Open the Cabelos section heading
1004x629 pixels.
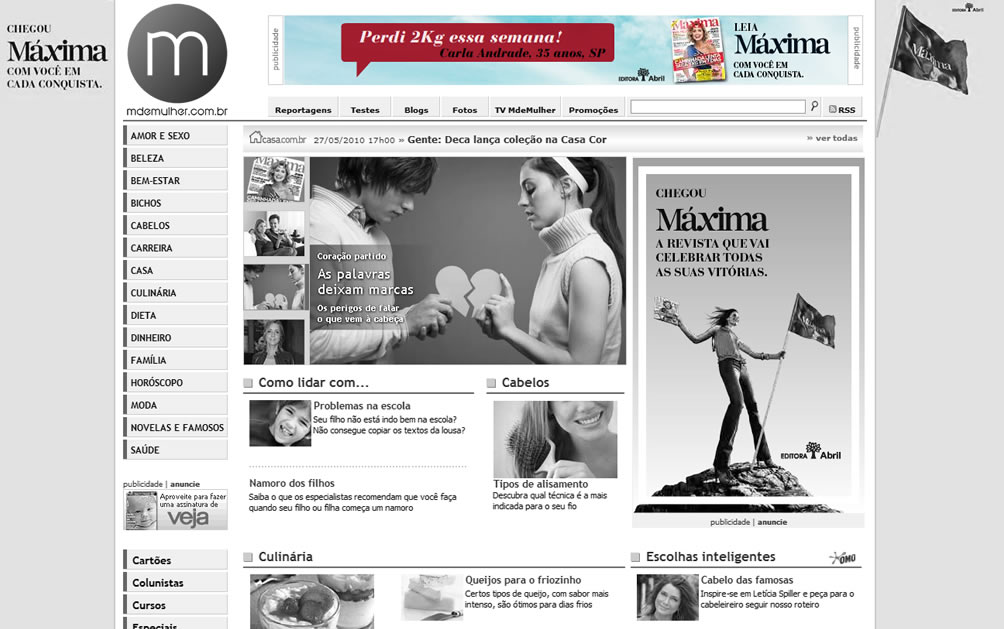(x=525, y=382)
